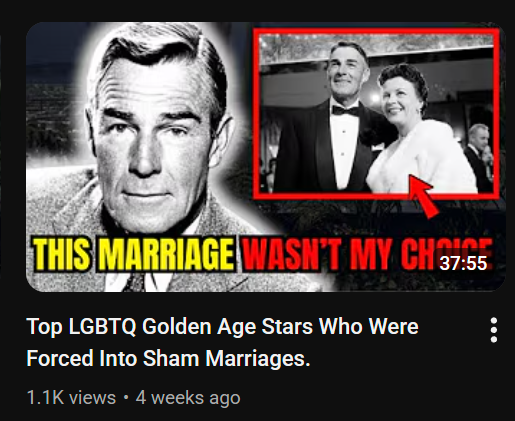Image resolution: width=515 pixels, height=421 pixels.
Task: Click the background man in inset photo
Action: point(479,155)
